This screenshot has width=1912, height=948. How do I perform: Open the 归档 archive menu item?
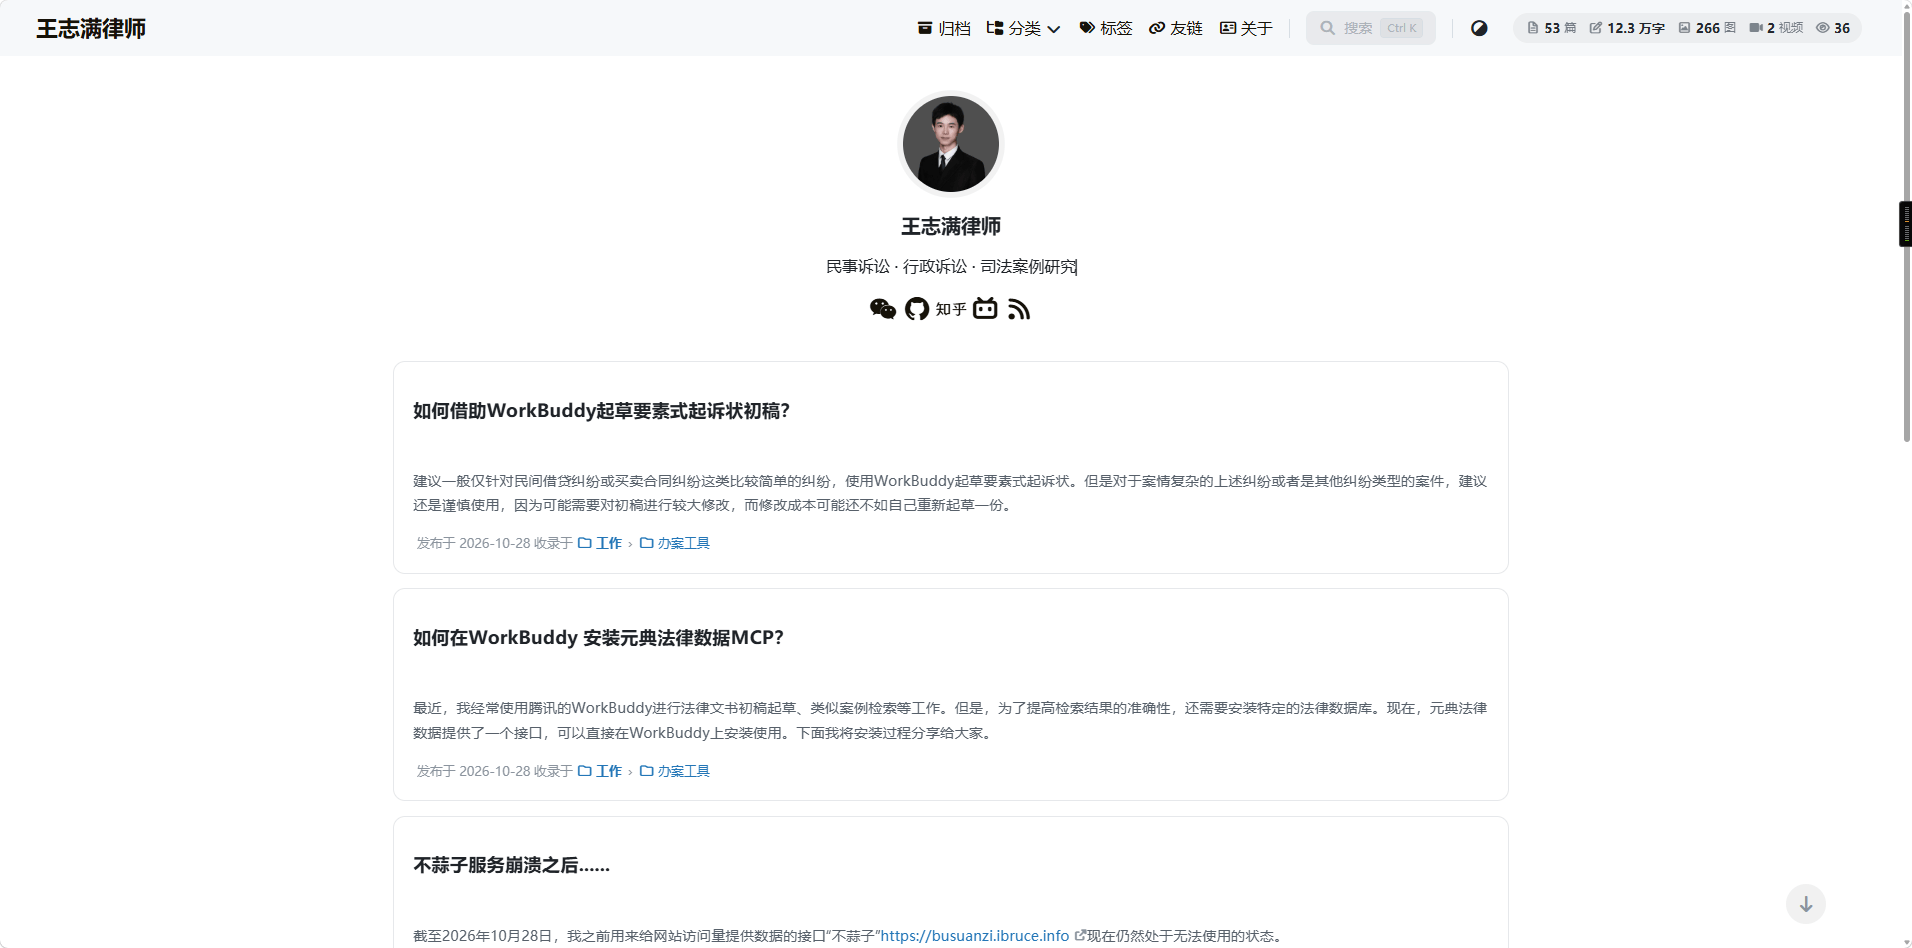tap(944, 28)
